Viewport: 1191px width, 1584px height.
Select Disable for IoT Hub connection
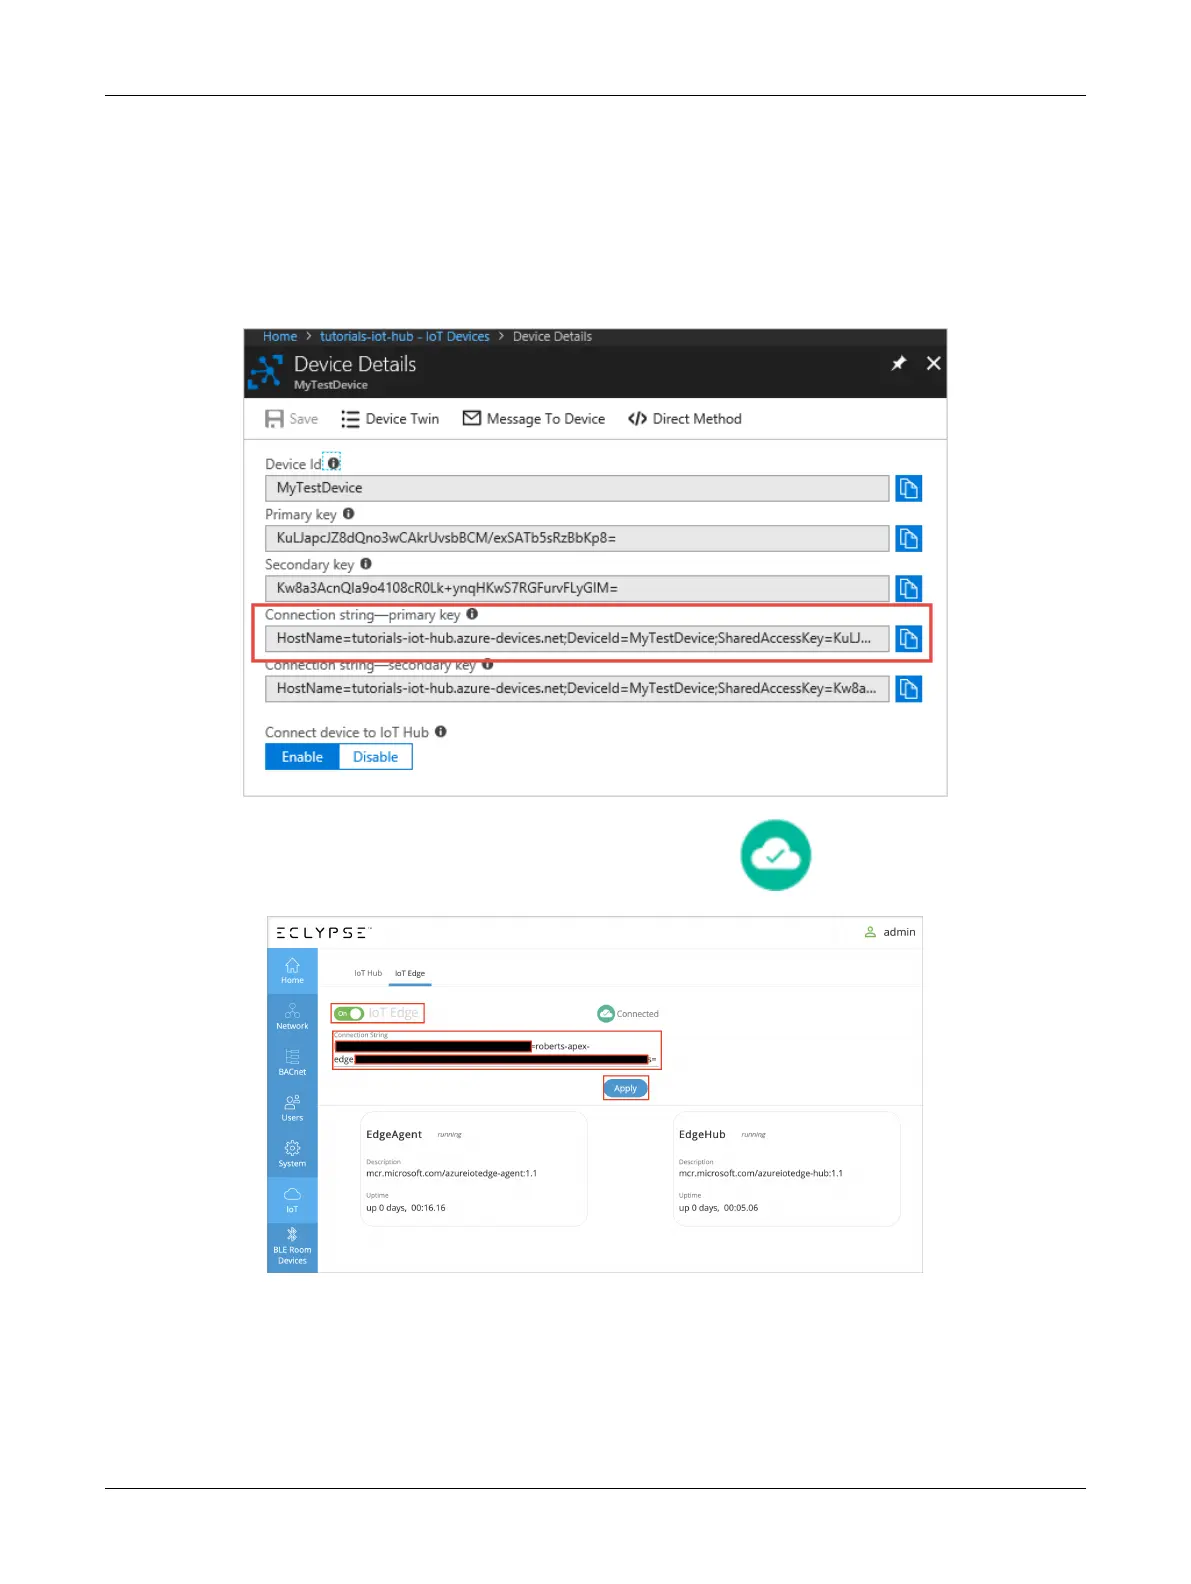[376, 757]
